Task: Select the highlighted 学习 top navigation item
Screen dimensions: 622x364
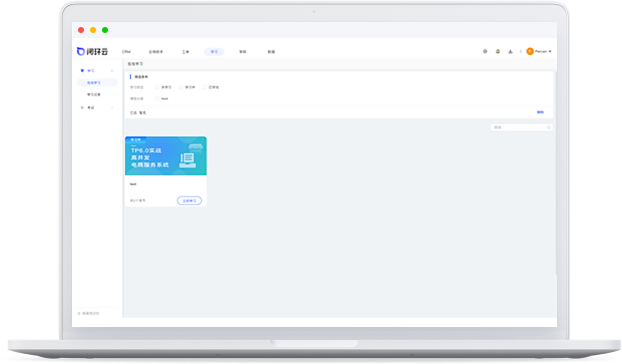Action: 214,52
